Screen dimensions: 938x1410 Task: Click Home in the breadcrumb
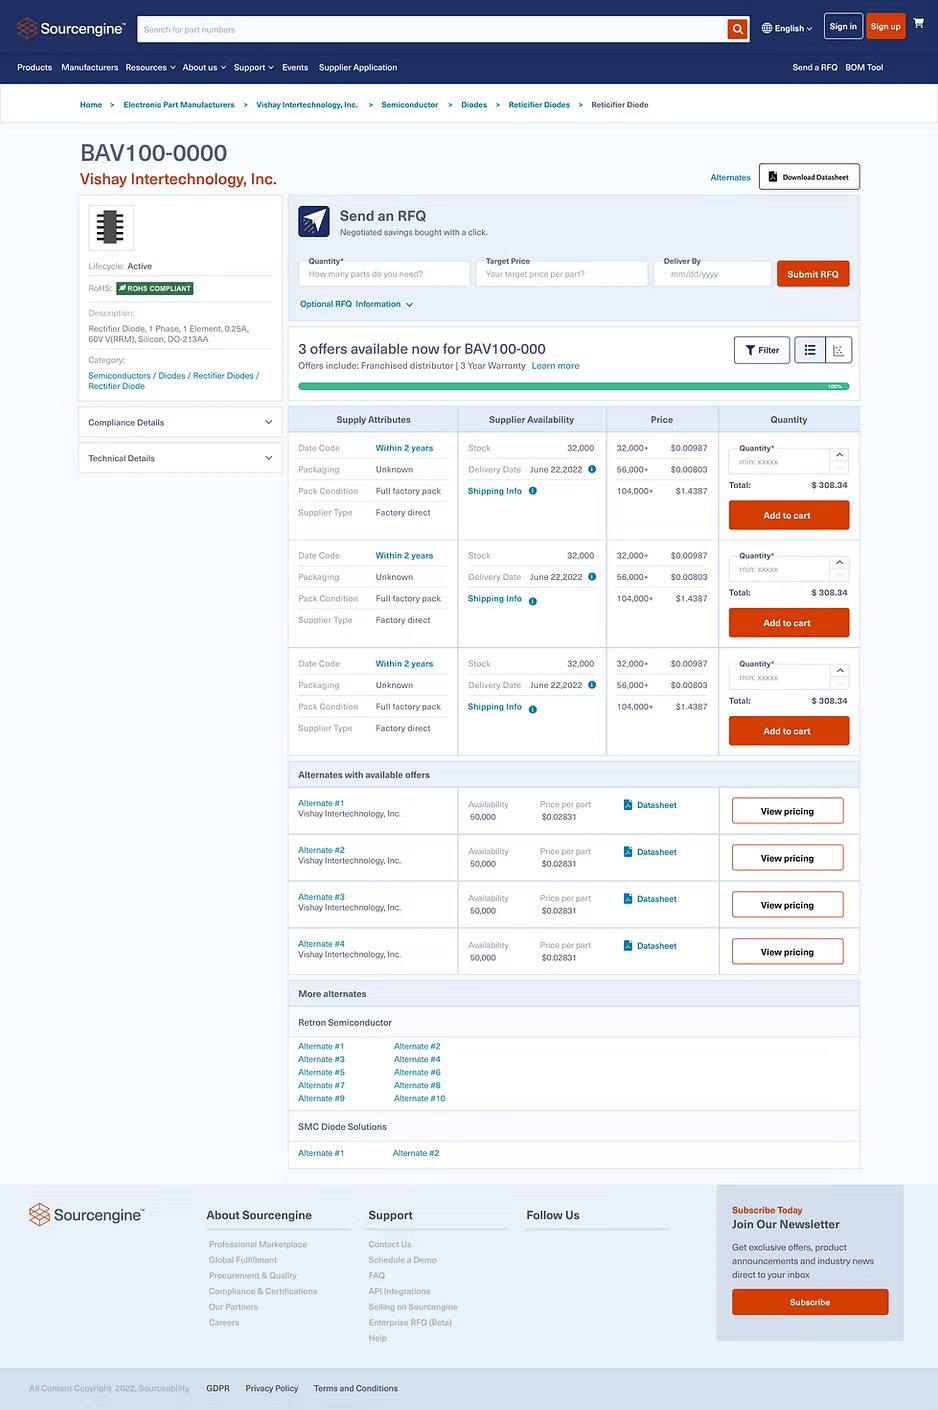[x=91, y=105]
